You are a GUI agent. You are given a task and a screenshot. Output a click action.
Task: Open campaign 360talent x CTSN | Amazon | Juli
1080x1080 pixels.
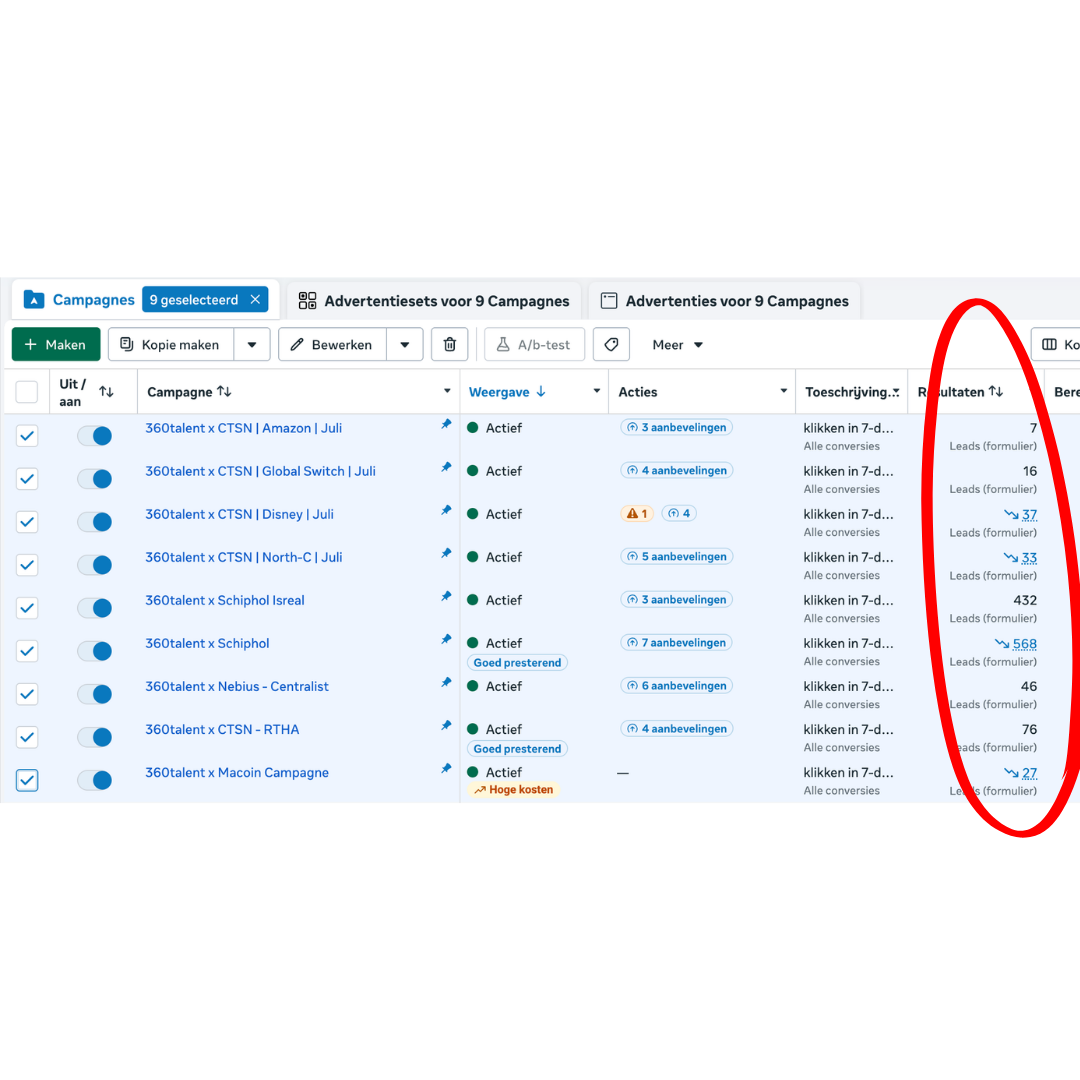click(x=244, y=428)
